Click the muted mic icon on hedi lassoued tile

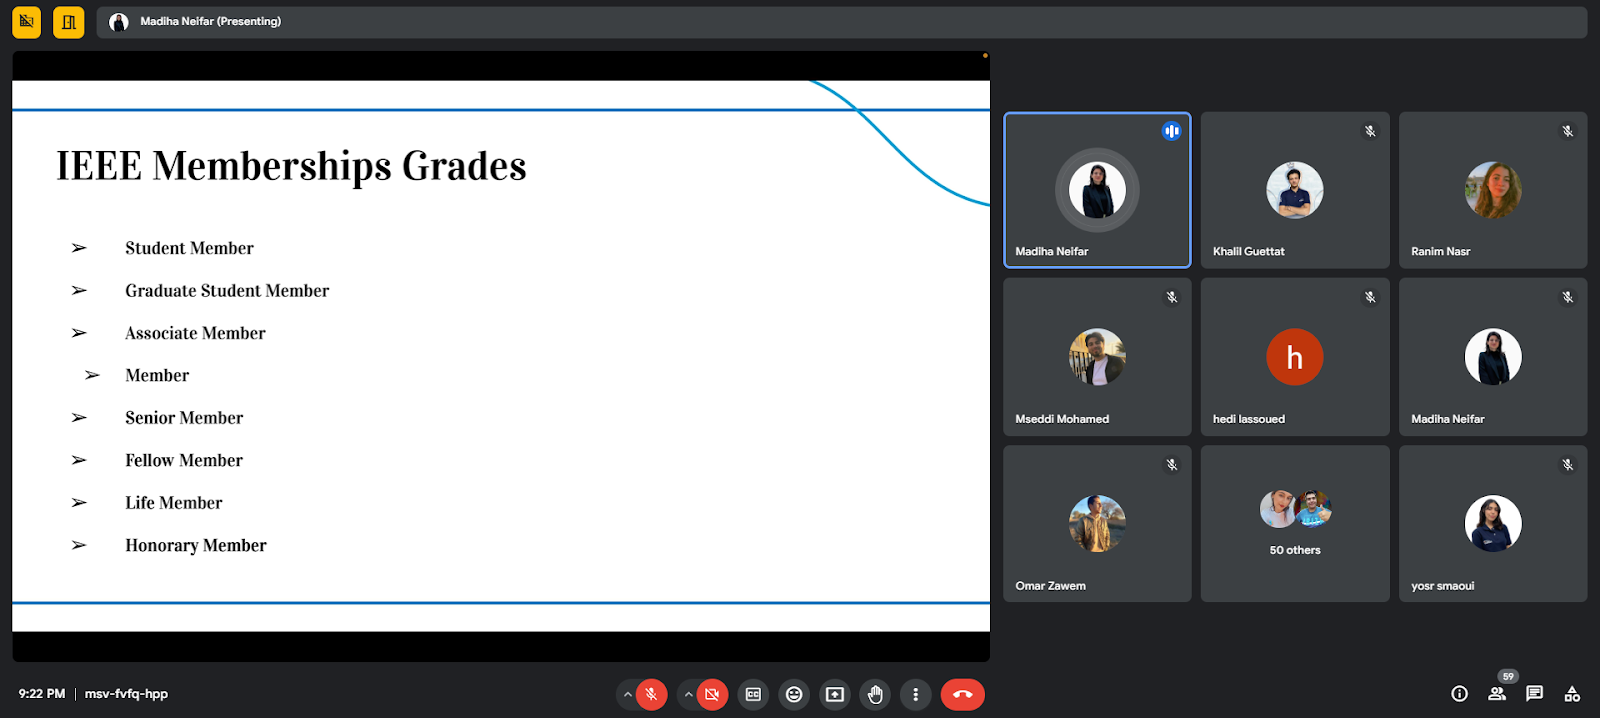pos(1370,297)
